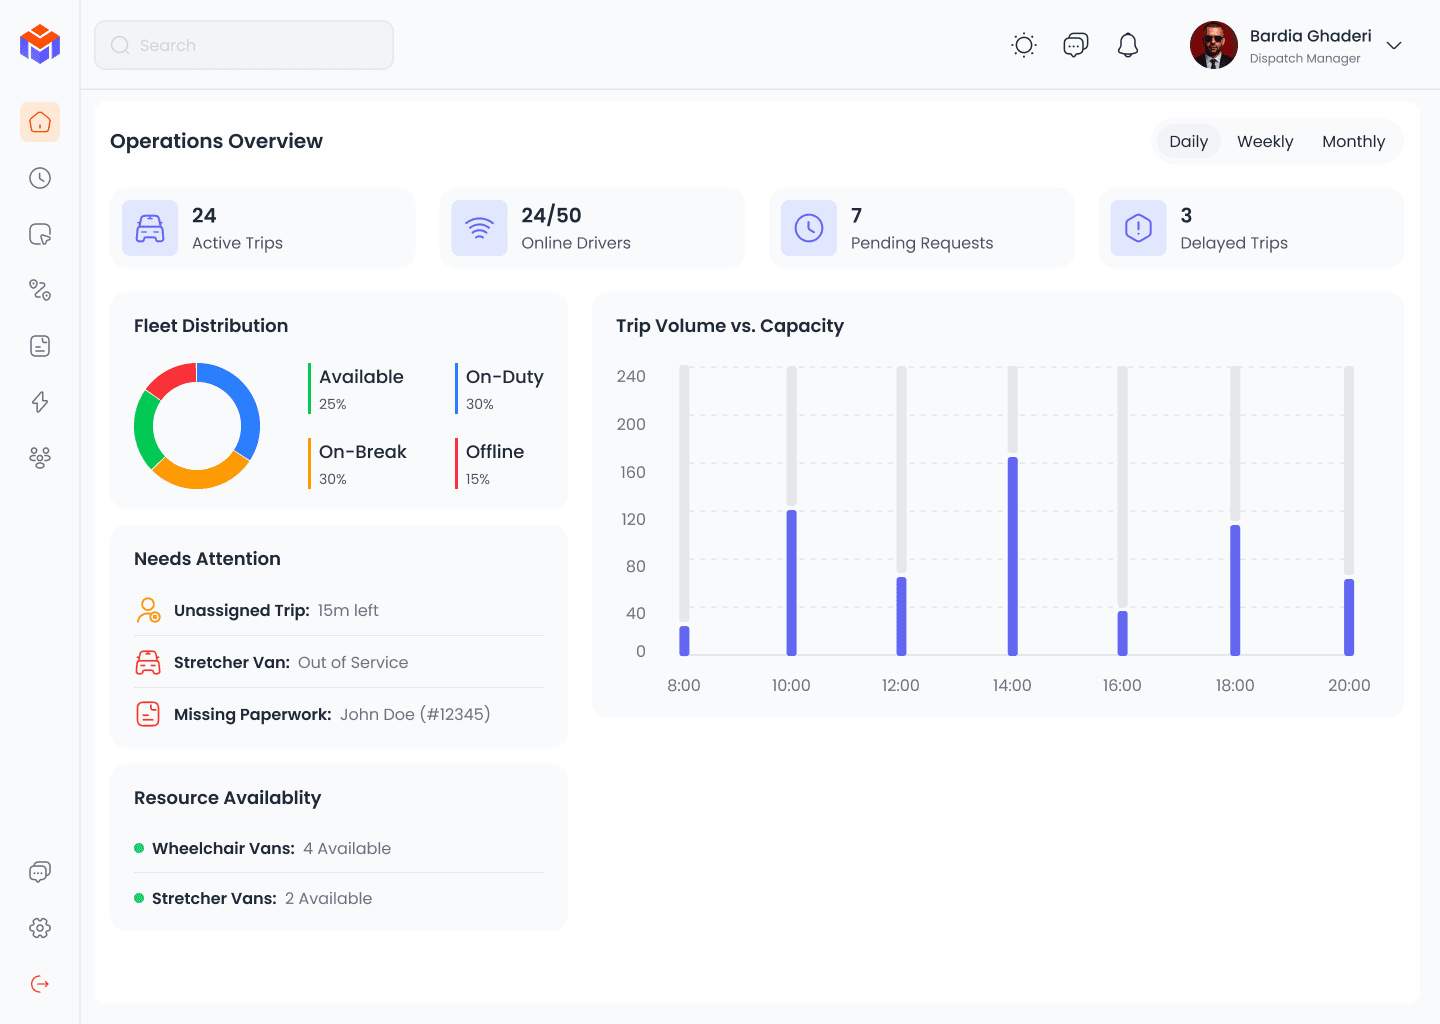Switch to the Daily view tab
The image size is (1440, 1024).
(1188, 142)
